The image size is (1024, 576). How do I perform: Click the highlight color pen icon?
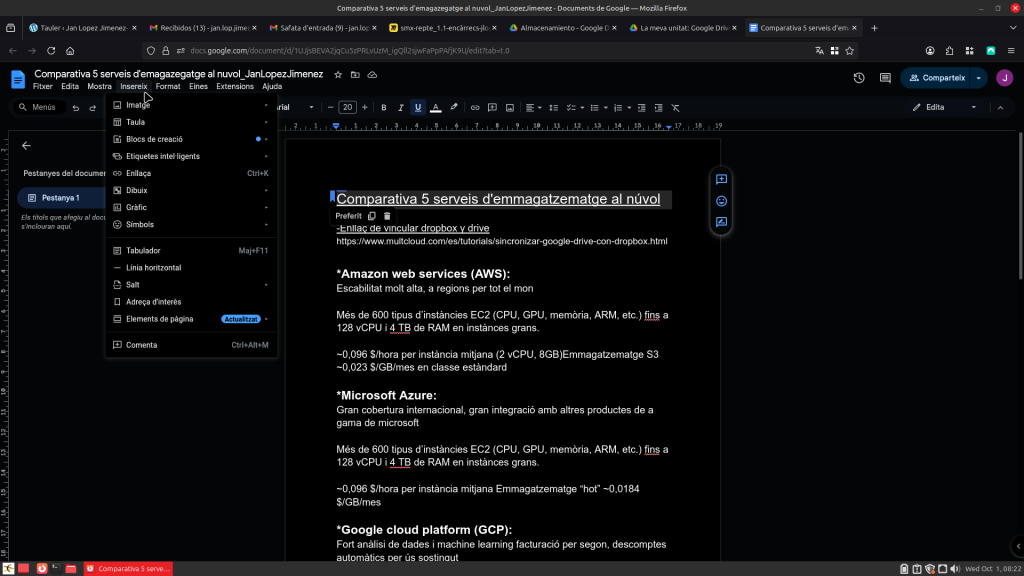click(453, 107)
